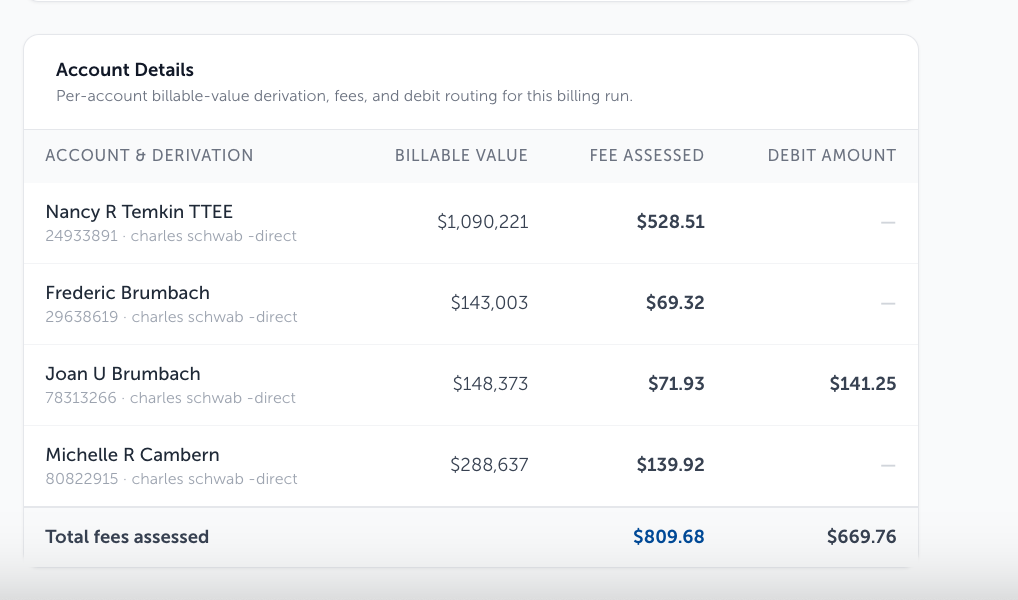Image resolution: width=1018 pixels, height=600 pixels.
Task: Click the Account & Derivation column header
Action: click(149, 156)
